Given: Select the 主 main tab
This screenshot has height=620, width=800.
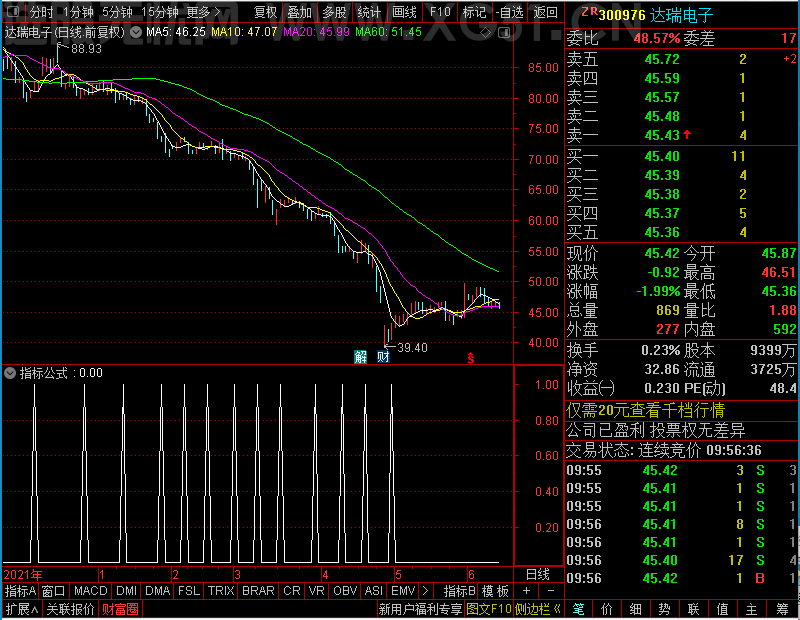Looking at the screenshot, I should [x=752, y=609].
